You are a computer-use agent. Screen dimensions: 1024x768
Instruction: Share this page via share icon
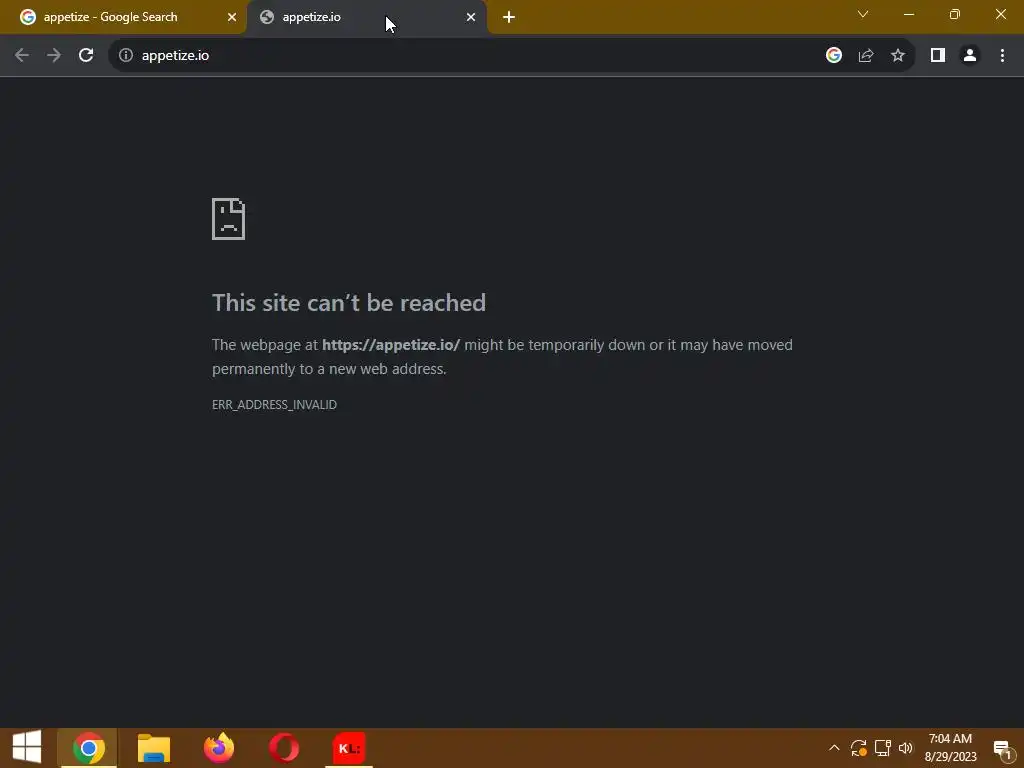click(866, 56)
